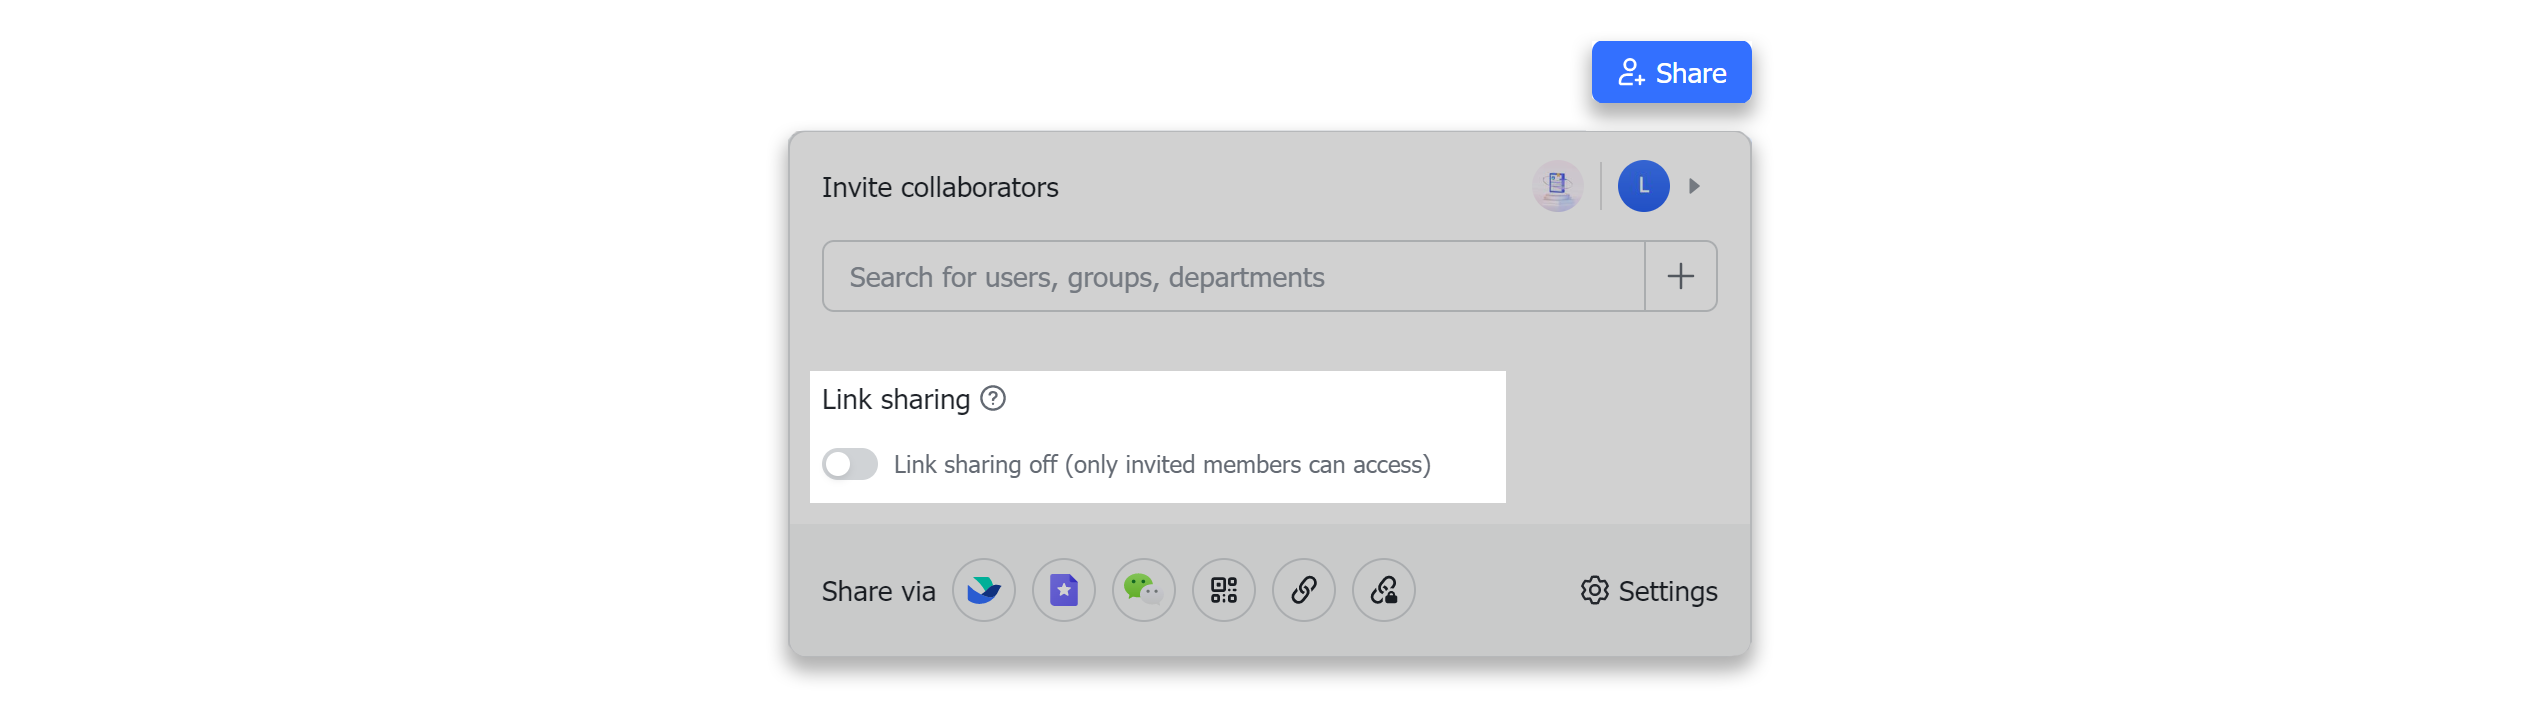Screen dimensions: 2540x728
Task: Open the Settings text link
Action: coord(1668,591)
